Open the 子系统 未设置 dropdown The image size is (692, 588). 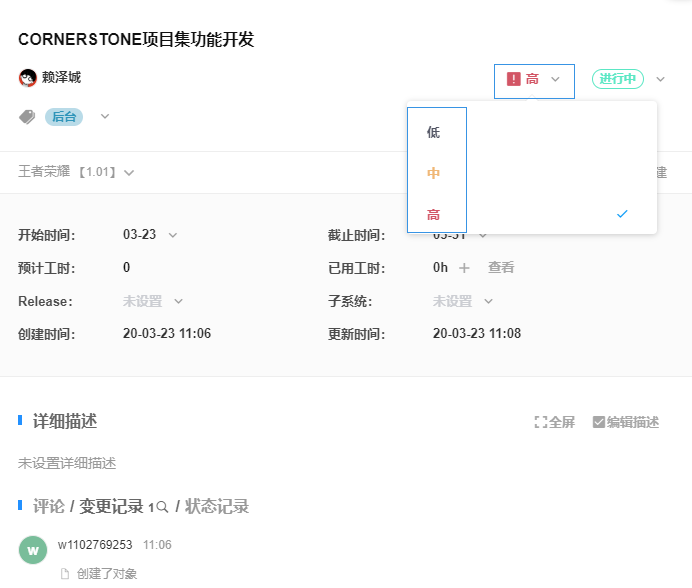coord(463,302)
